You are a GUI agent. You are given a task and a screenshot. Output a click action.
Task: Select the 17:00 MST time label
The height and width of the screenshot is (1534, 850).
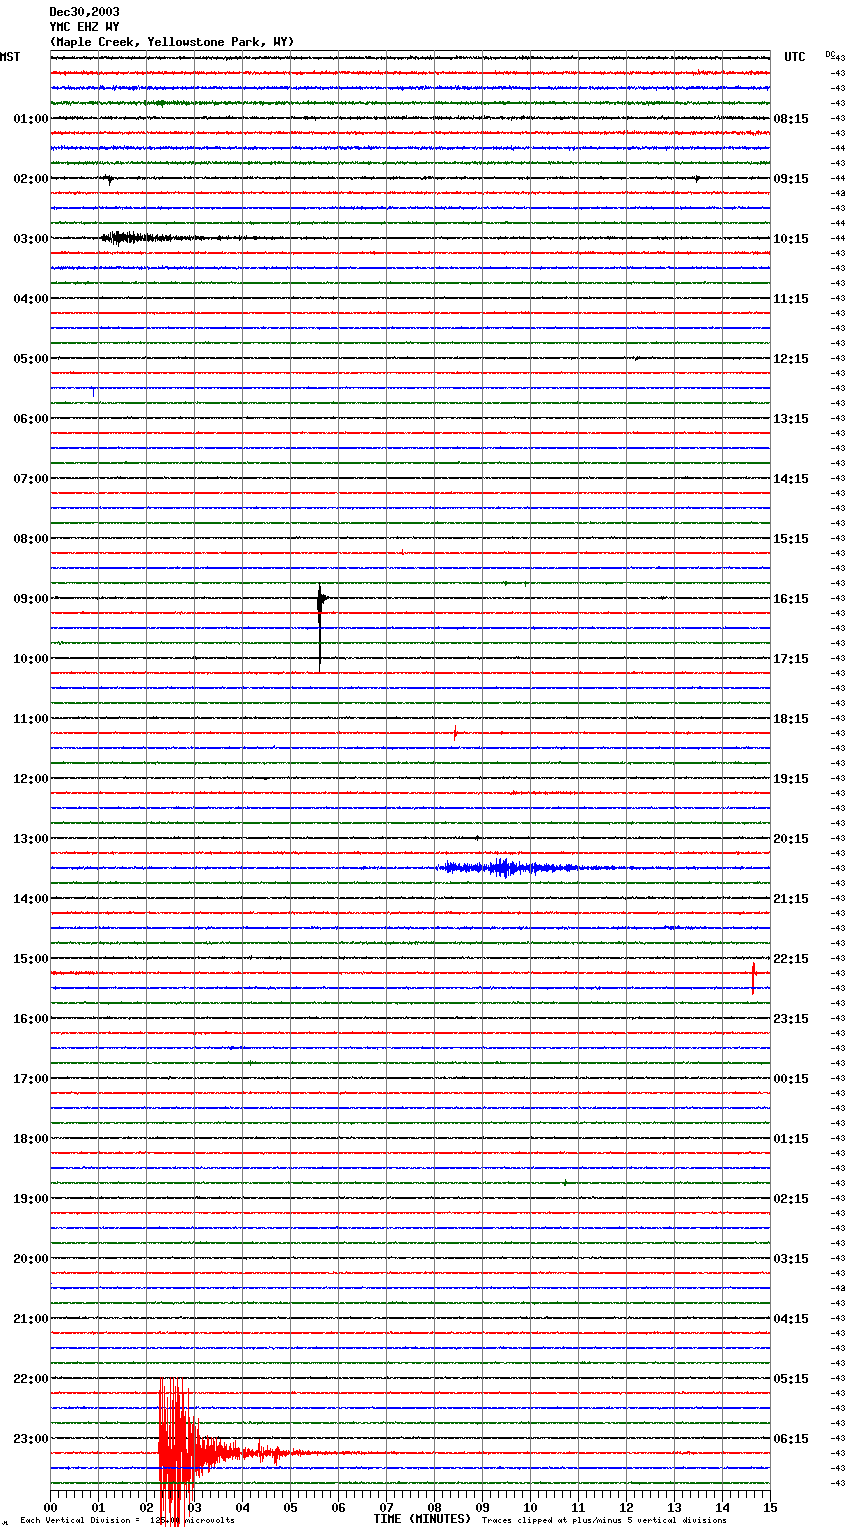pos(30,1079)
